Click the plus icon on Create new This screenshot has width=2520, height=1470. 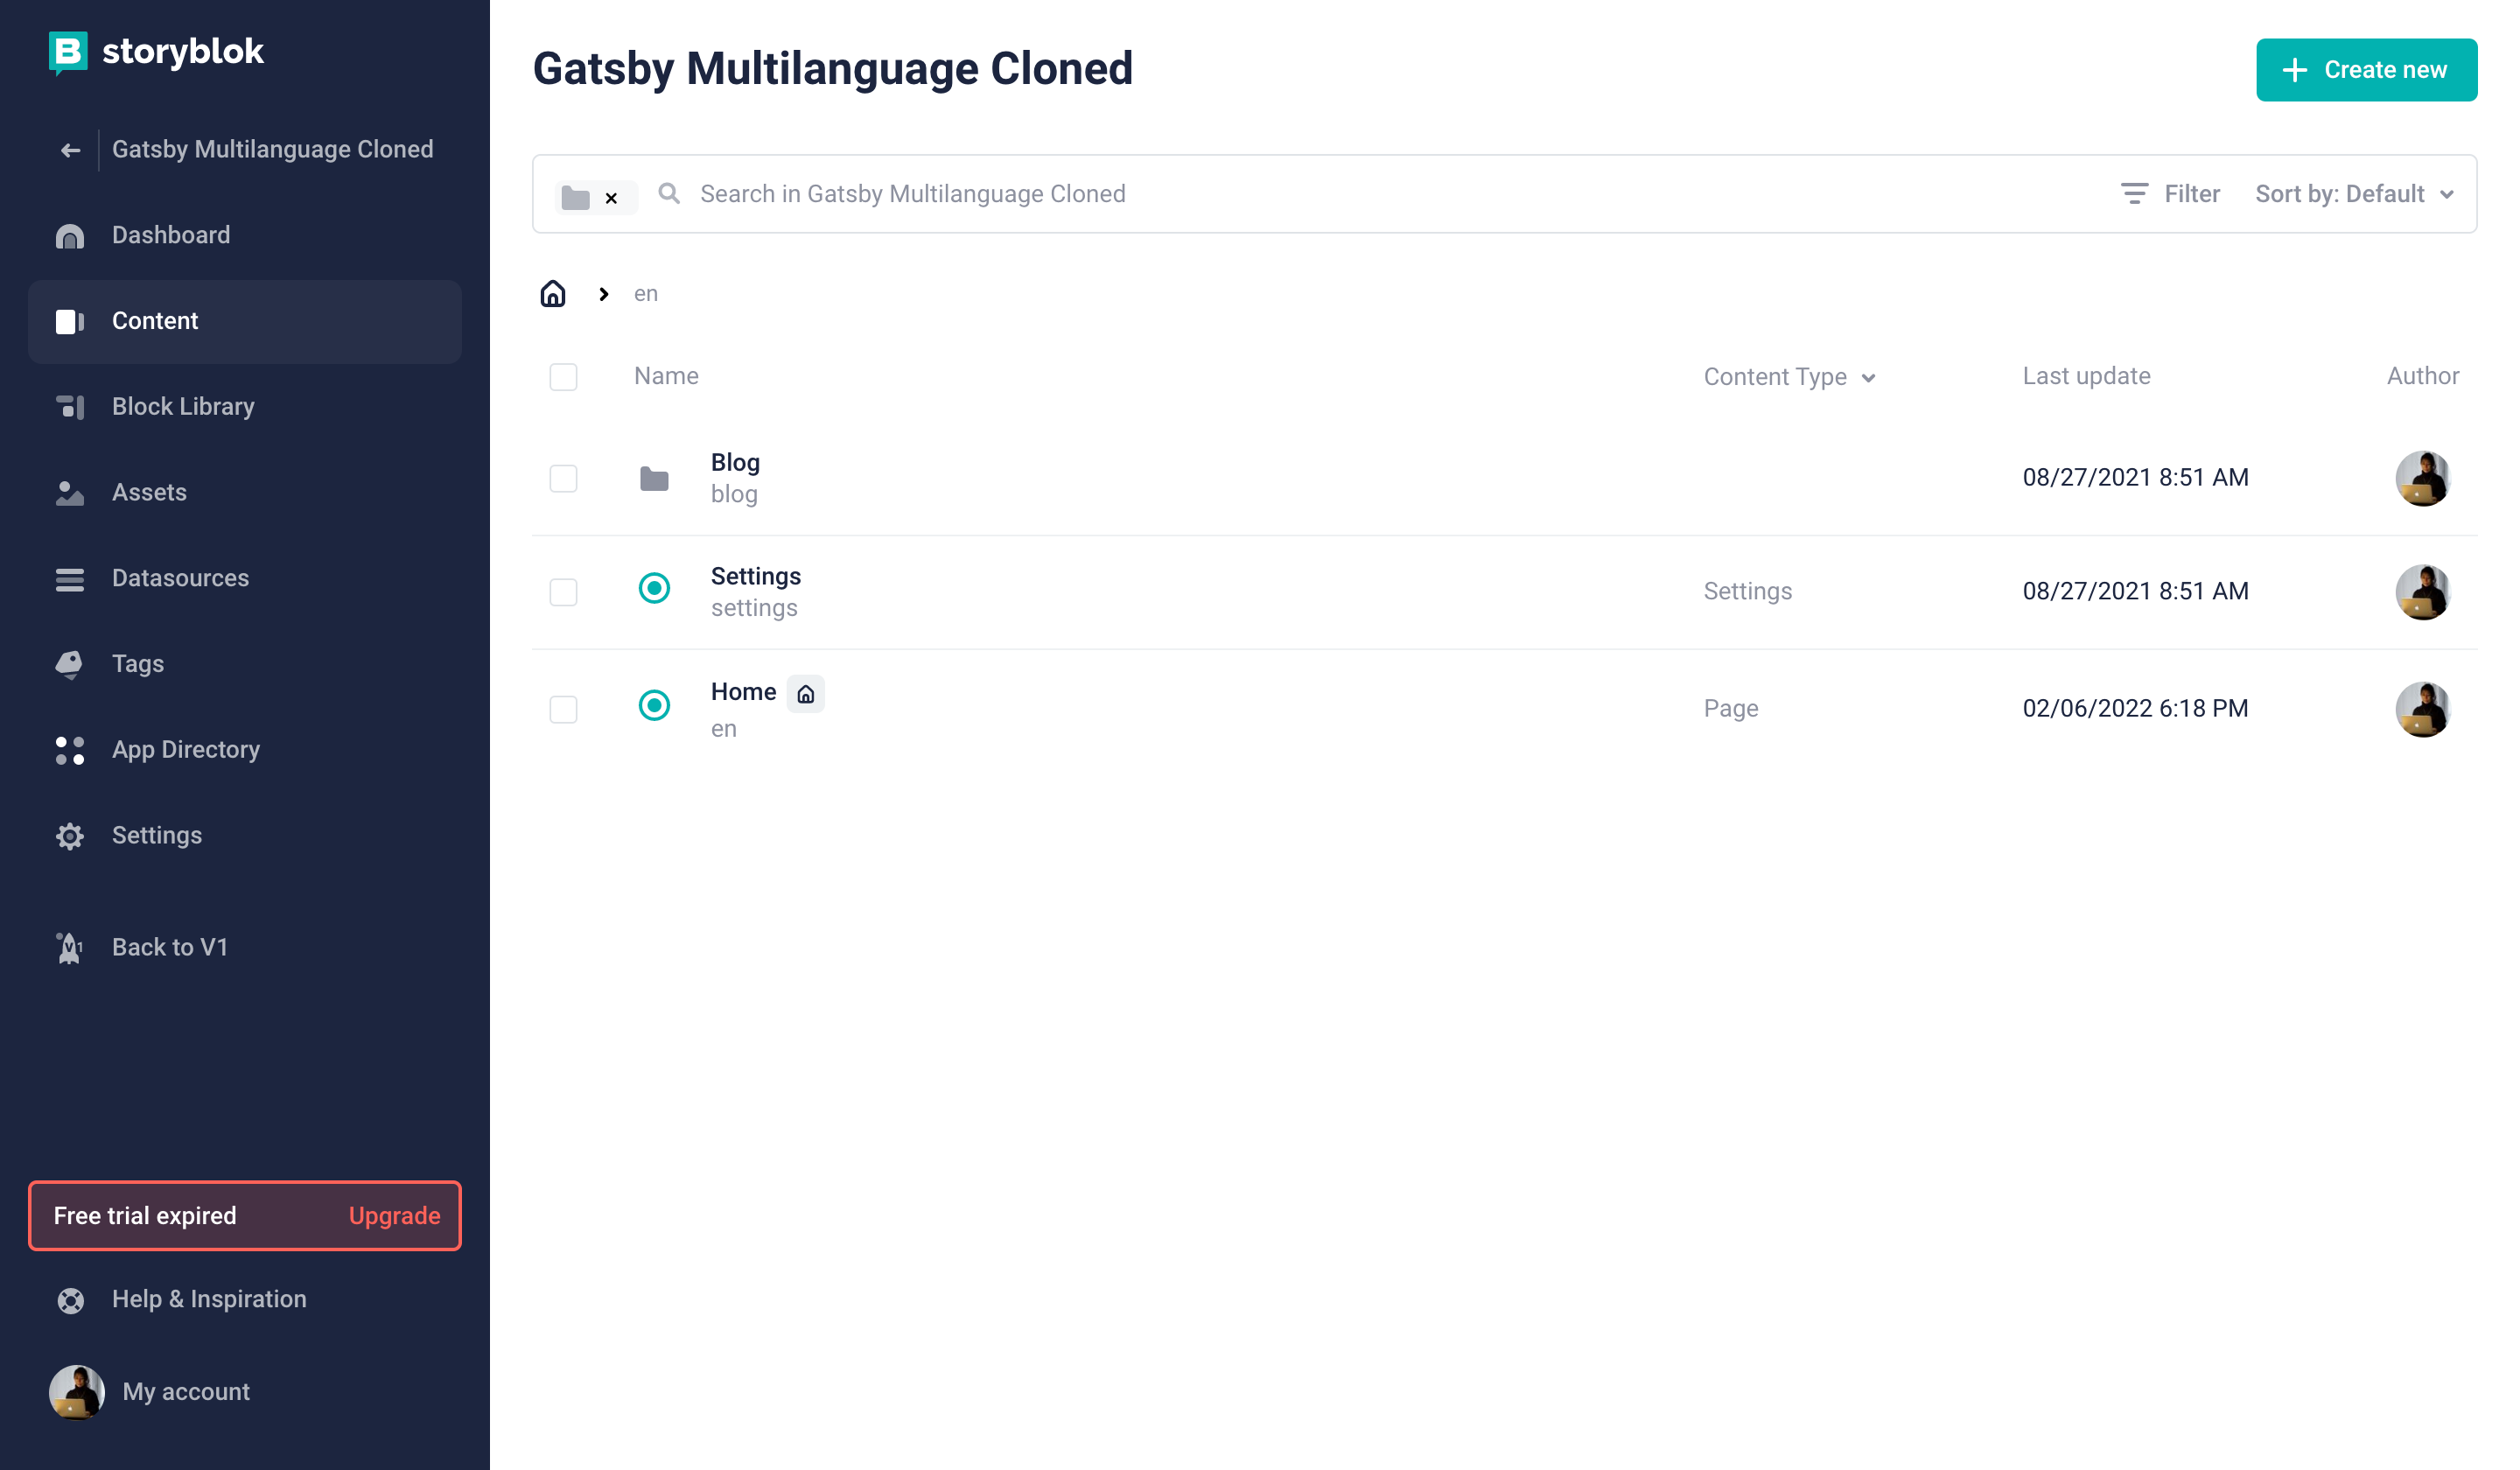pos(2295,70)
